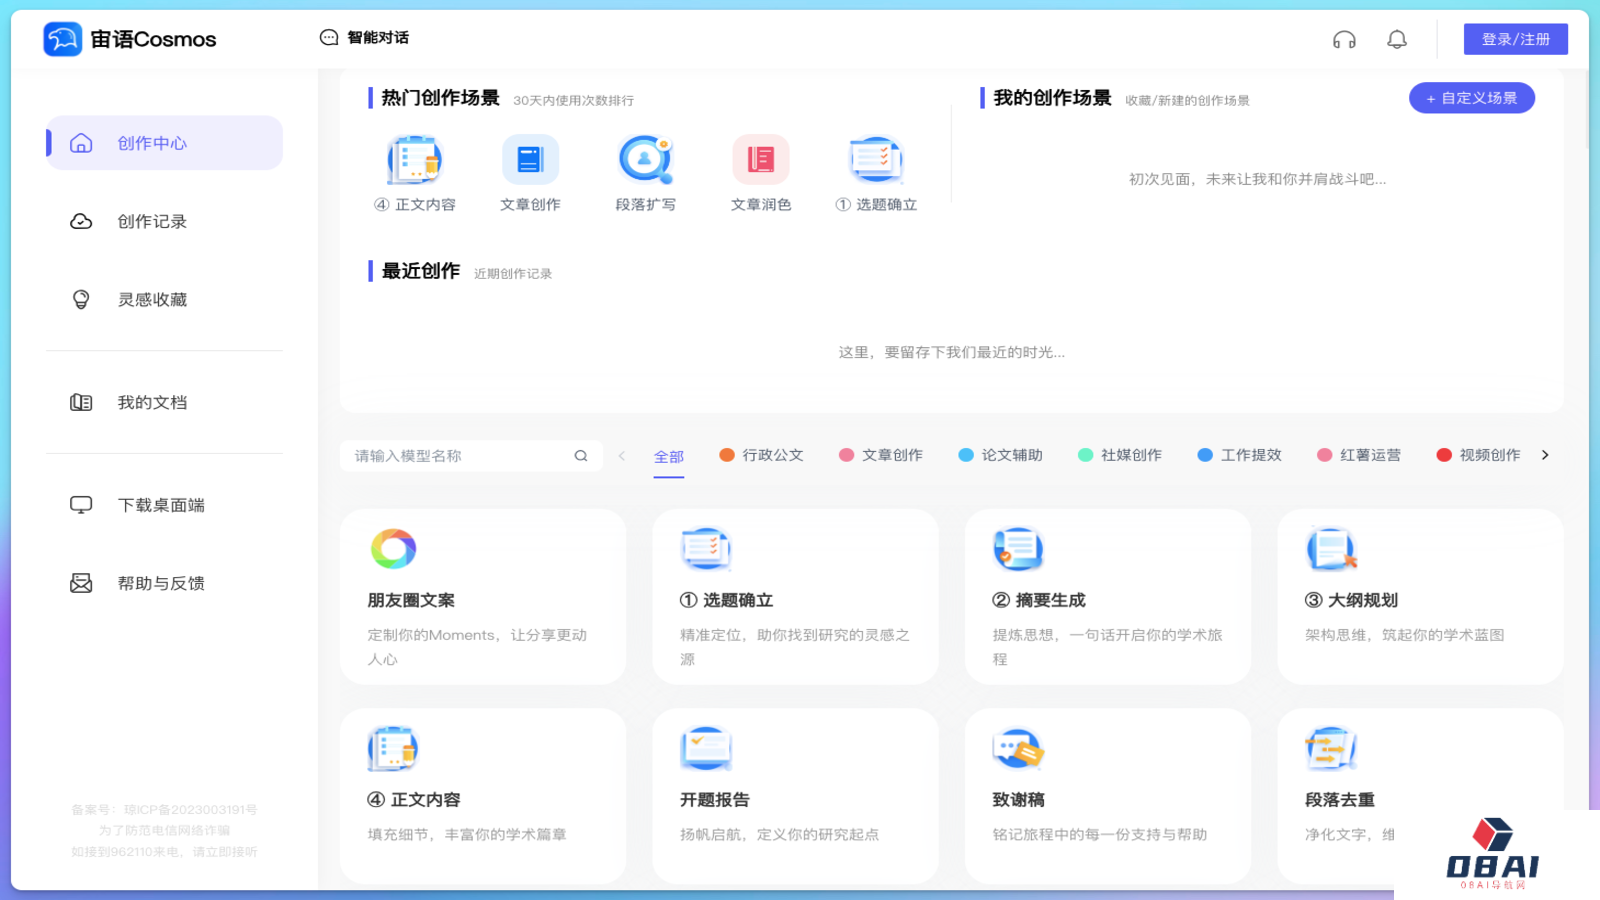The height and width of the screenshot is (900, 1600).
Task: Focus the model name search field
Action: coord(460,456)
